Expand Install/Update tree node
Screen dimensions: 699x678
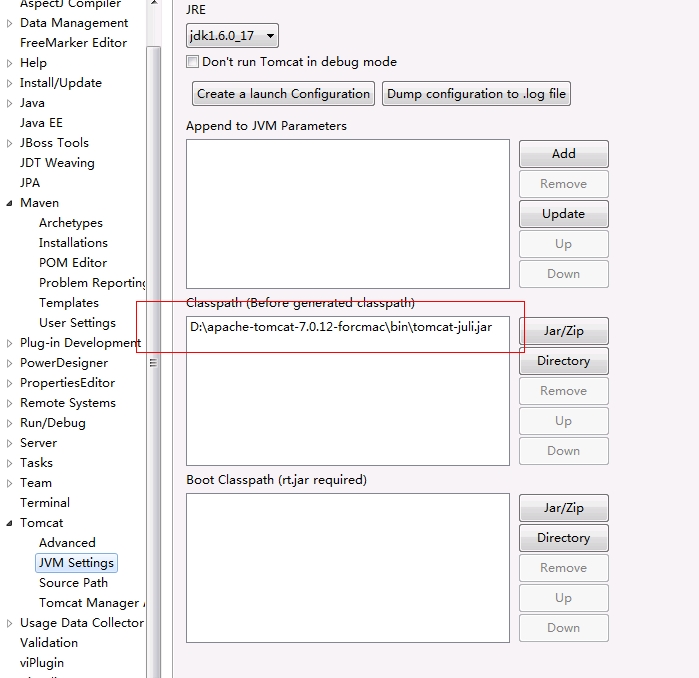click(9, 83)
